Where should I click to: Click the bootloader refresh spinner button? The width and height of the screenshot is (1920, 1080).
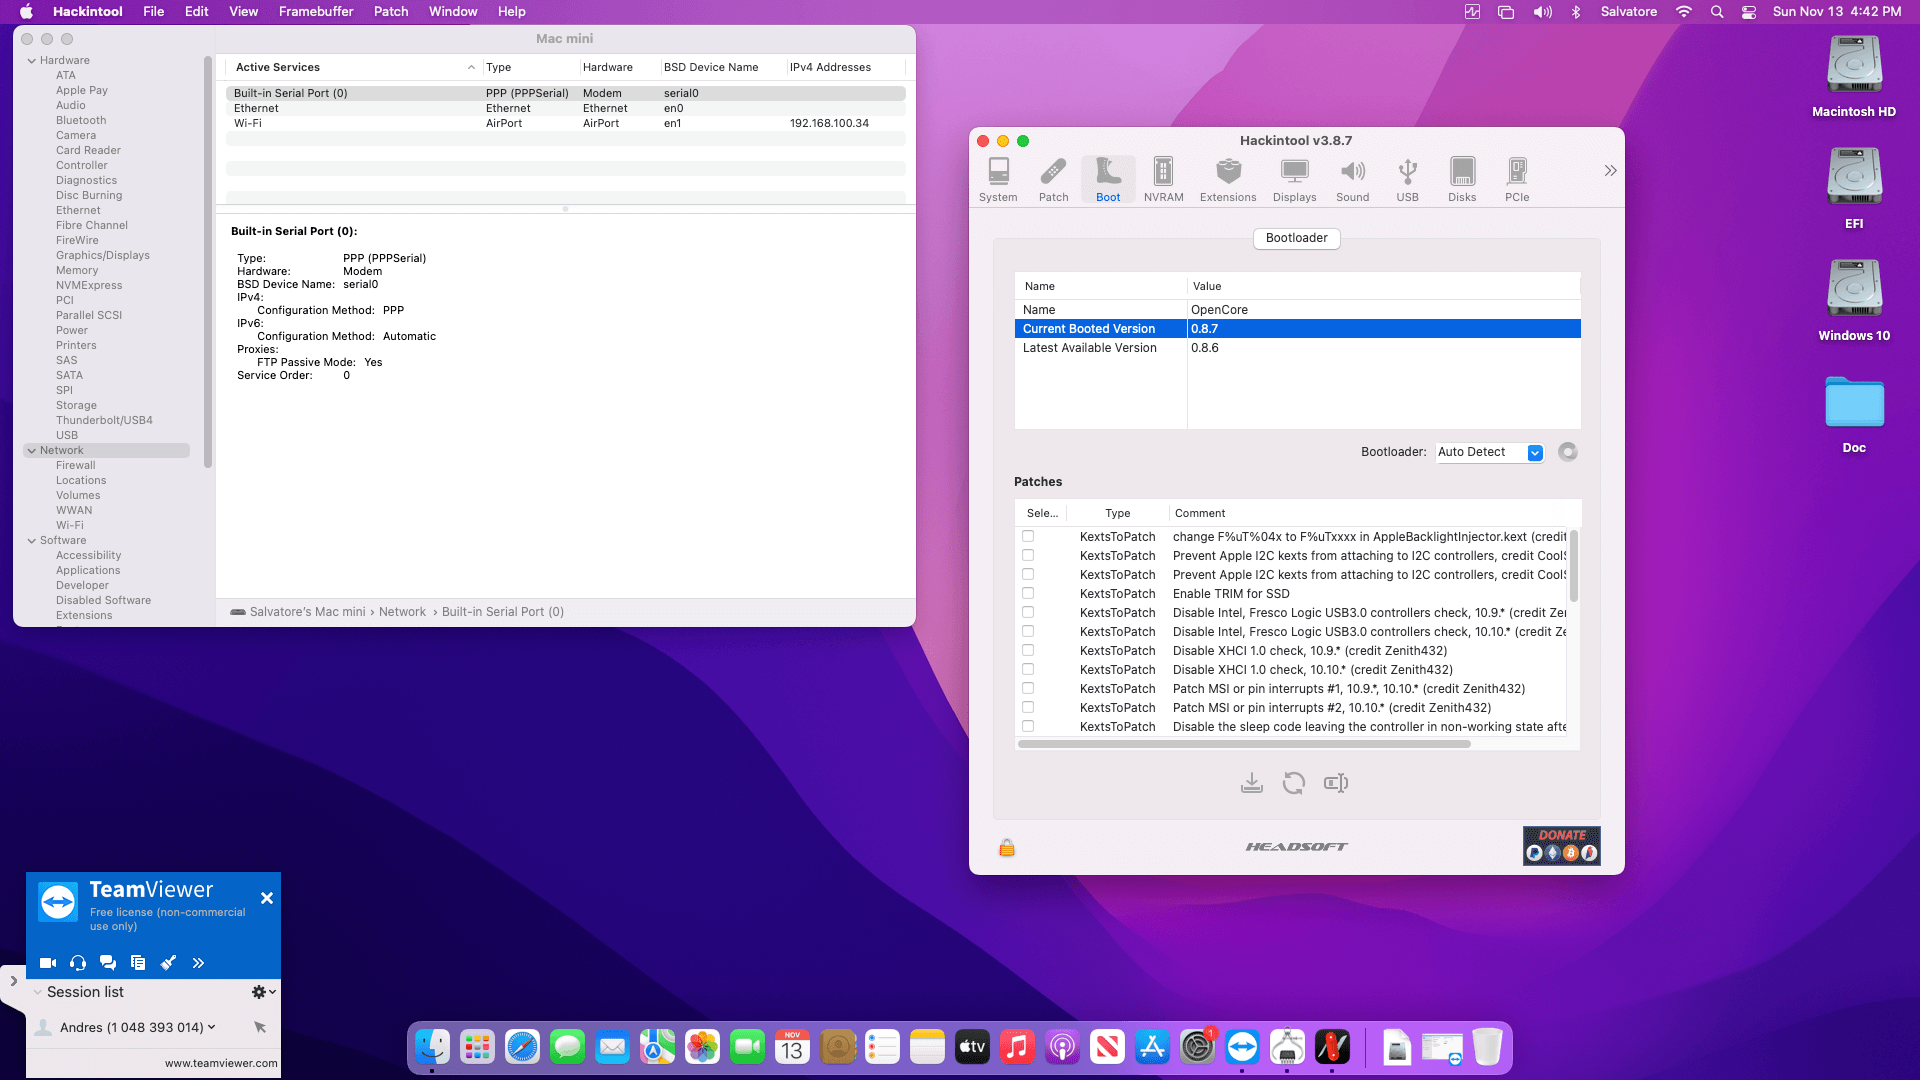(x=1568, y=452)
